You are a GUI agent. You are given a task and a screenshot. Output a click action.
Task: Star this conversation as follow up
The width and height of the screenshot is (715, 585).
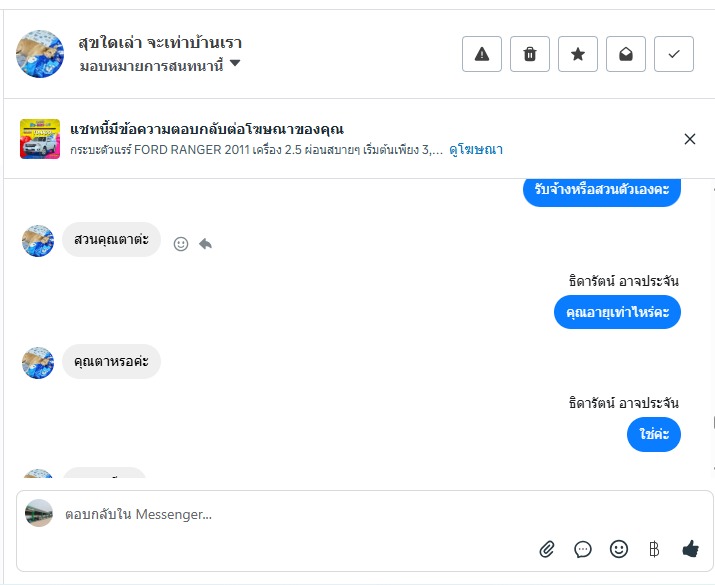pos(578,54)
